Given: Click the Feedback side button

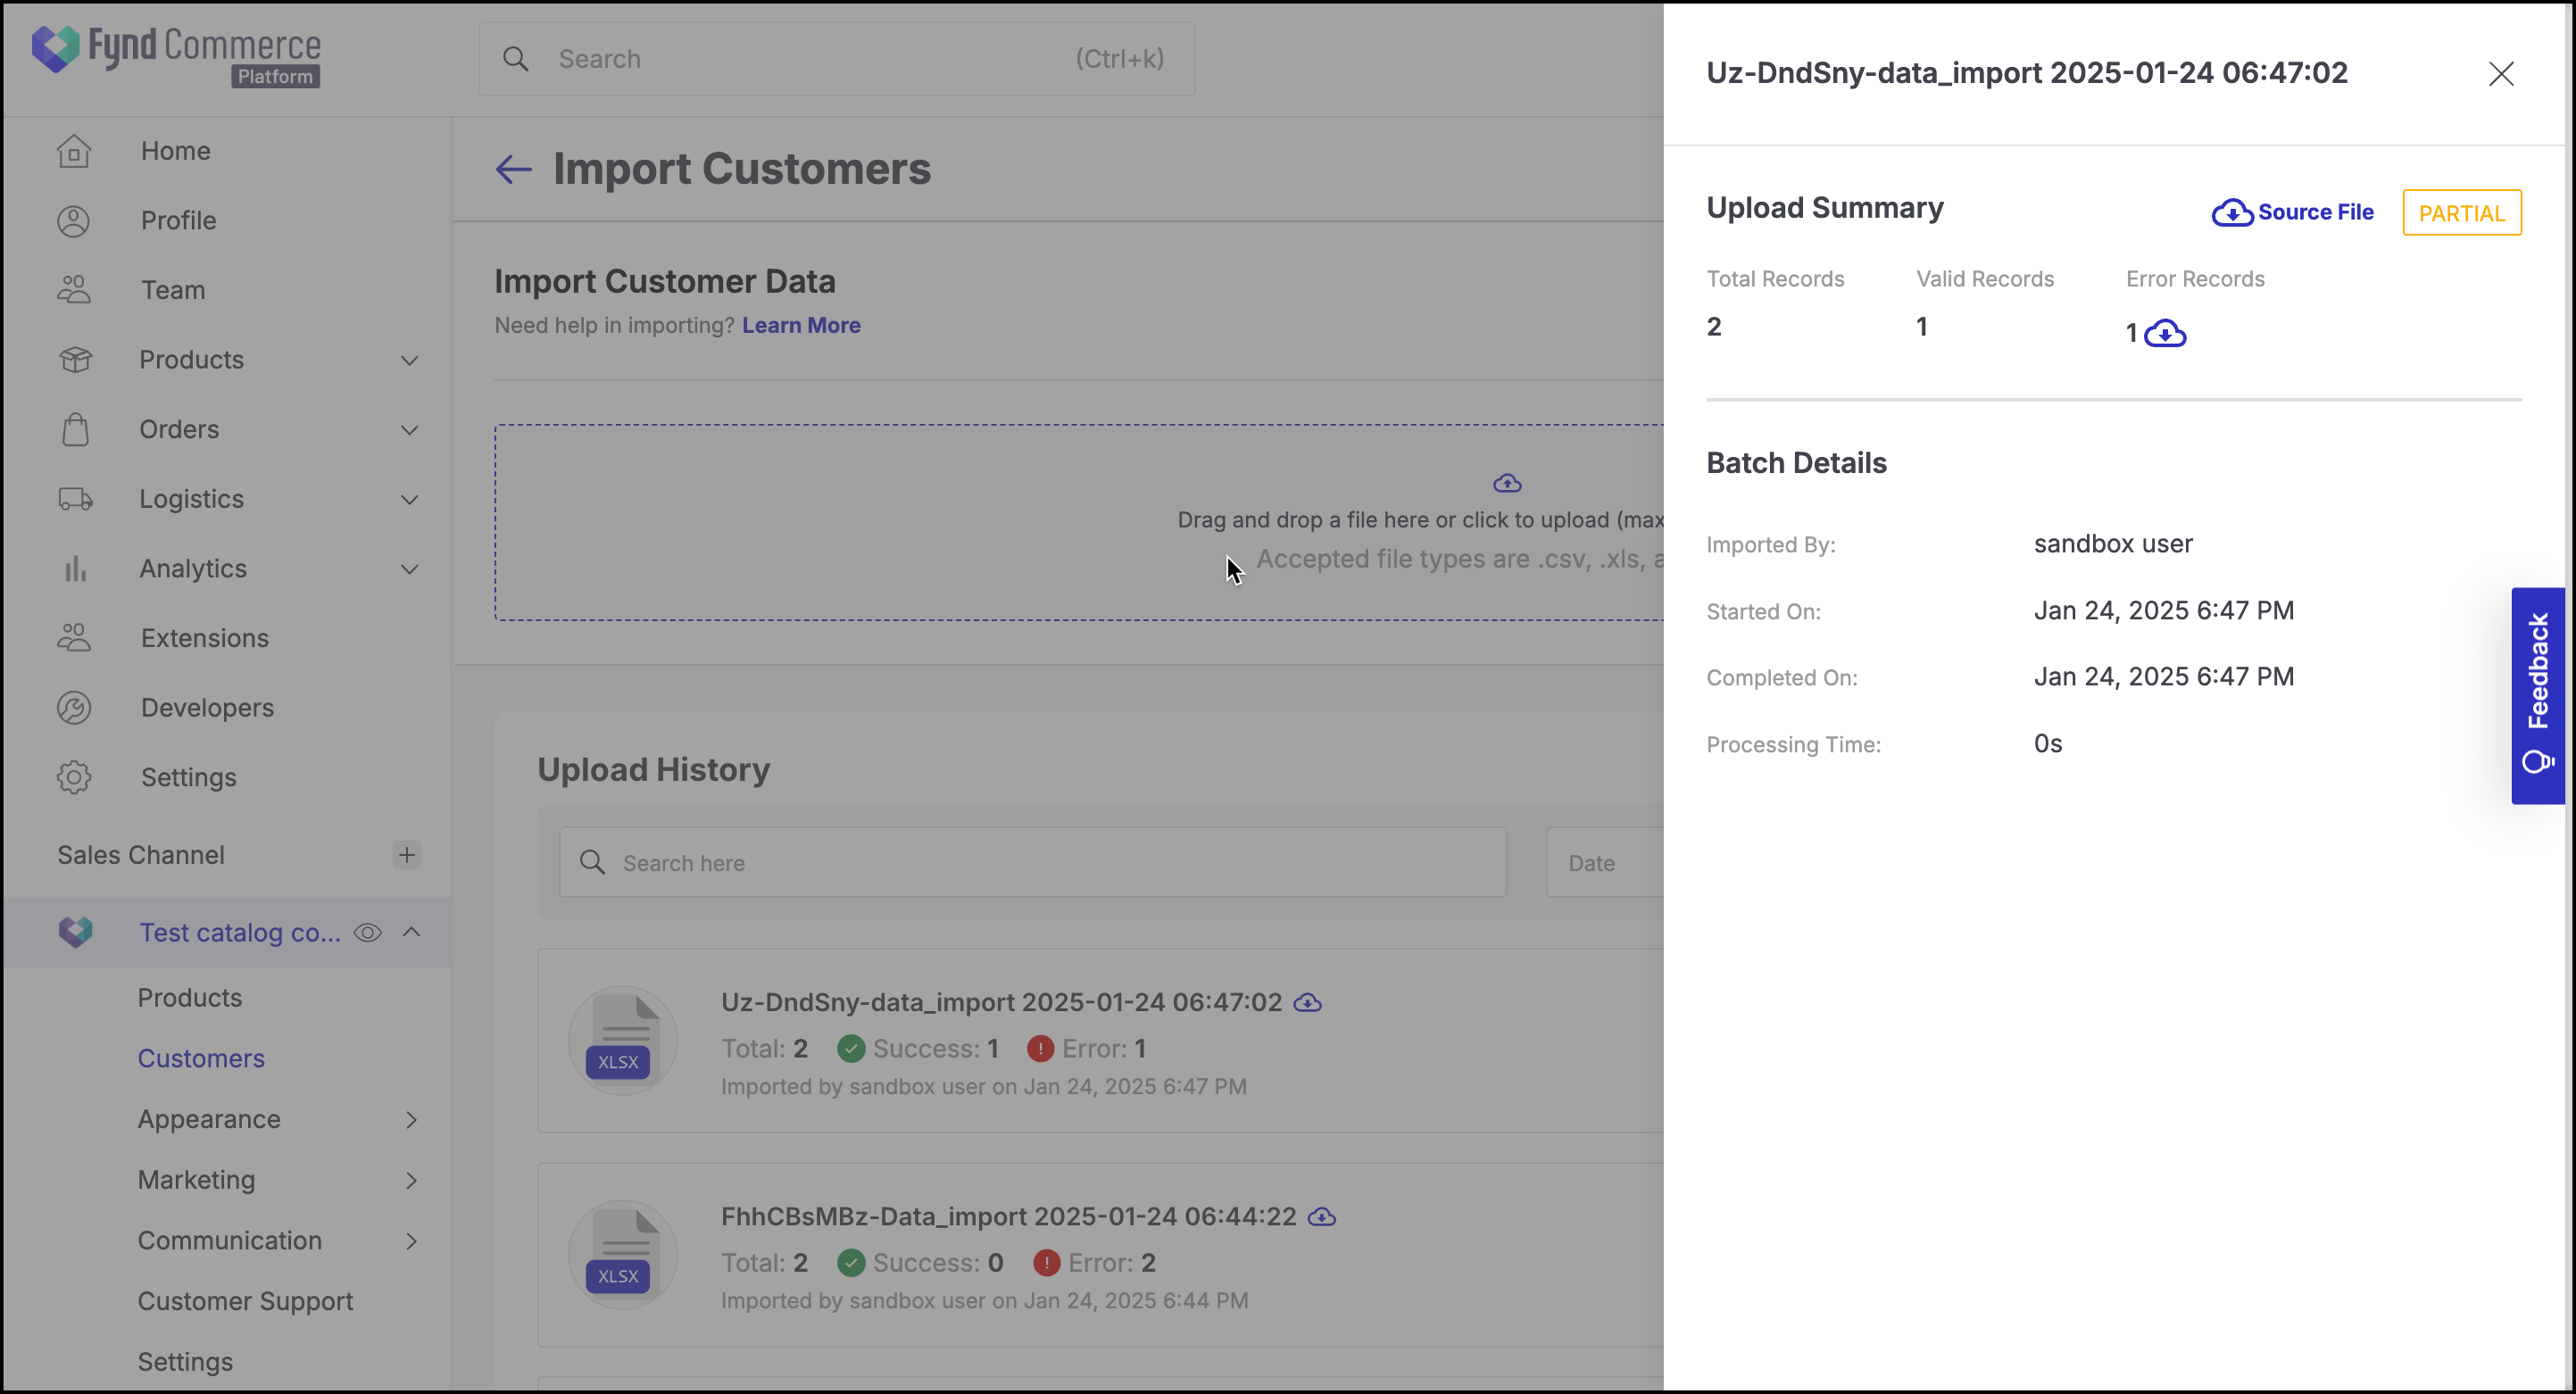Looking at the screenshot, I should pyautogui.click(x=2538, y=696).
